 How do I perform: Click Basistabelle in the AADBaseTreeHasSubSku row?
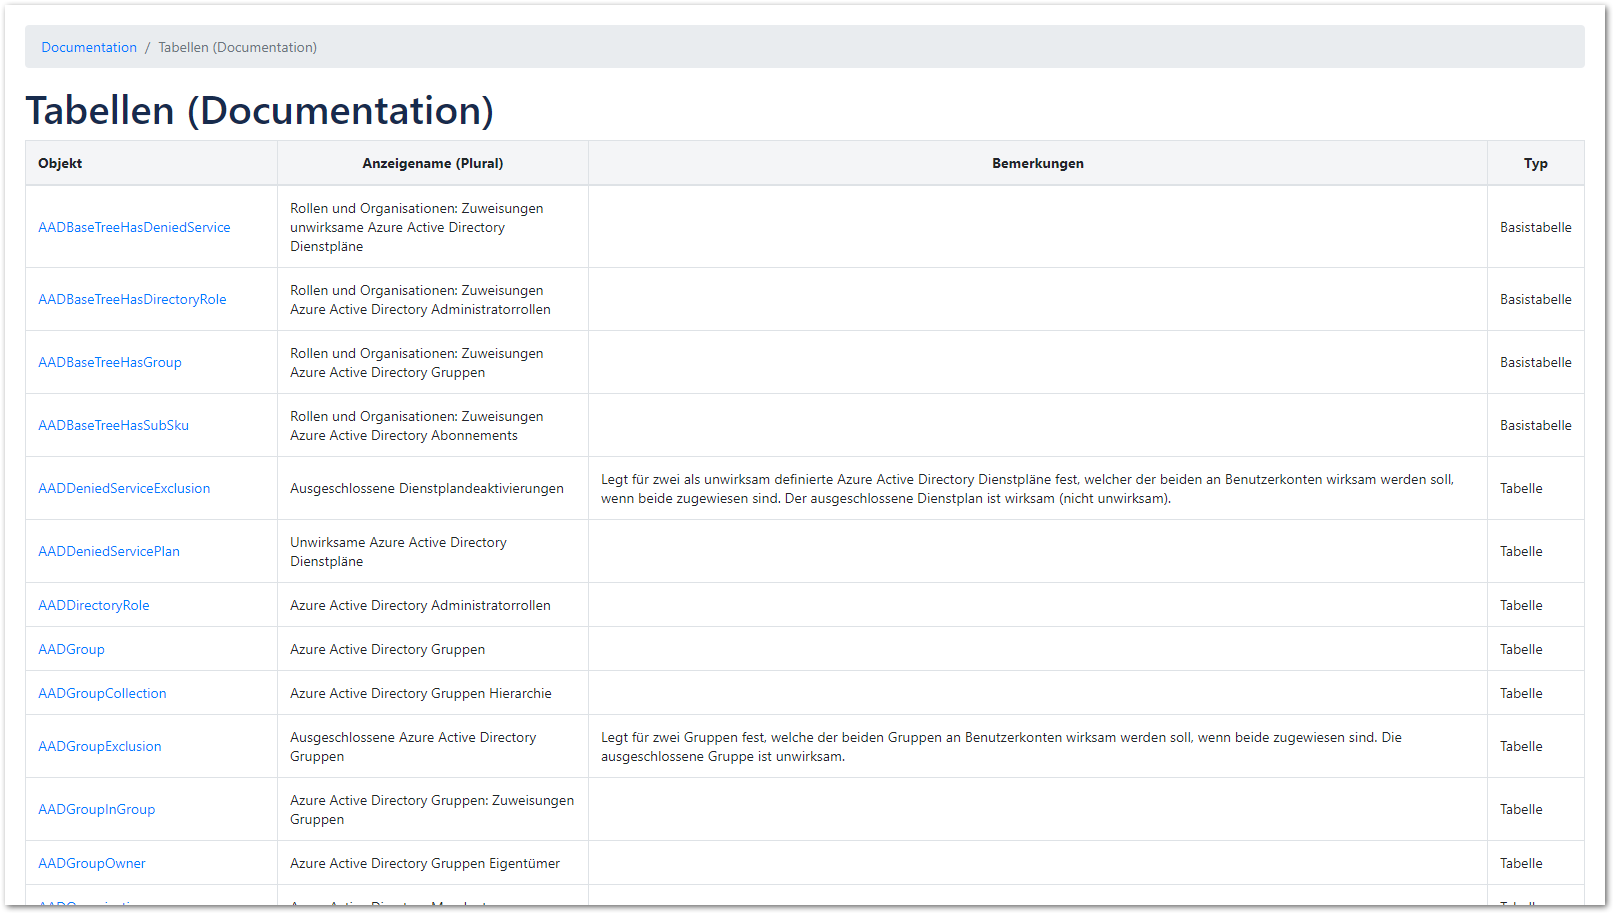pyautogui.click(x=1535, y=425)
